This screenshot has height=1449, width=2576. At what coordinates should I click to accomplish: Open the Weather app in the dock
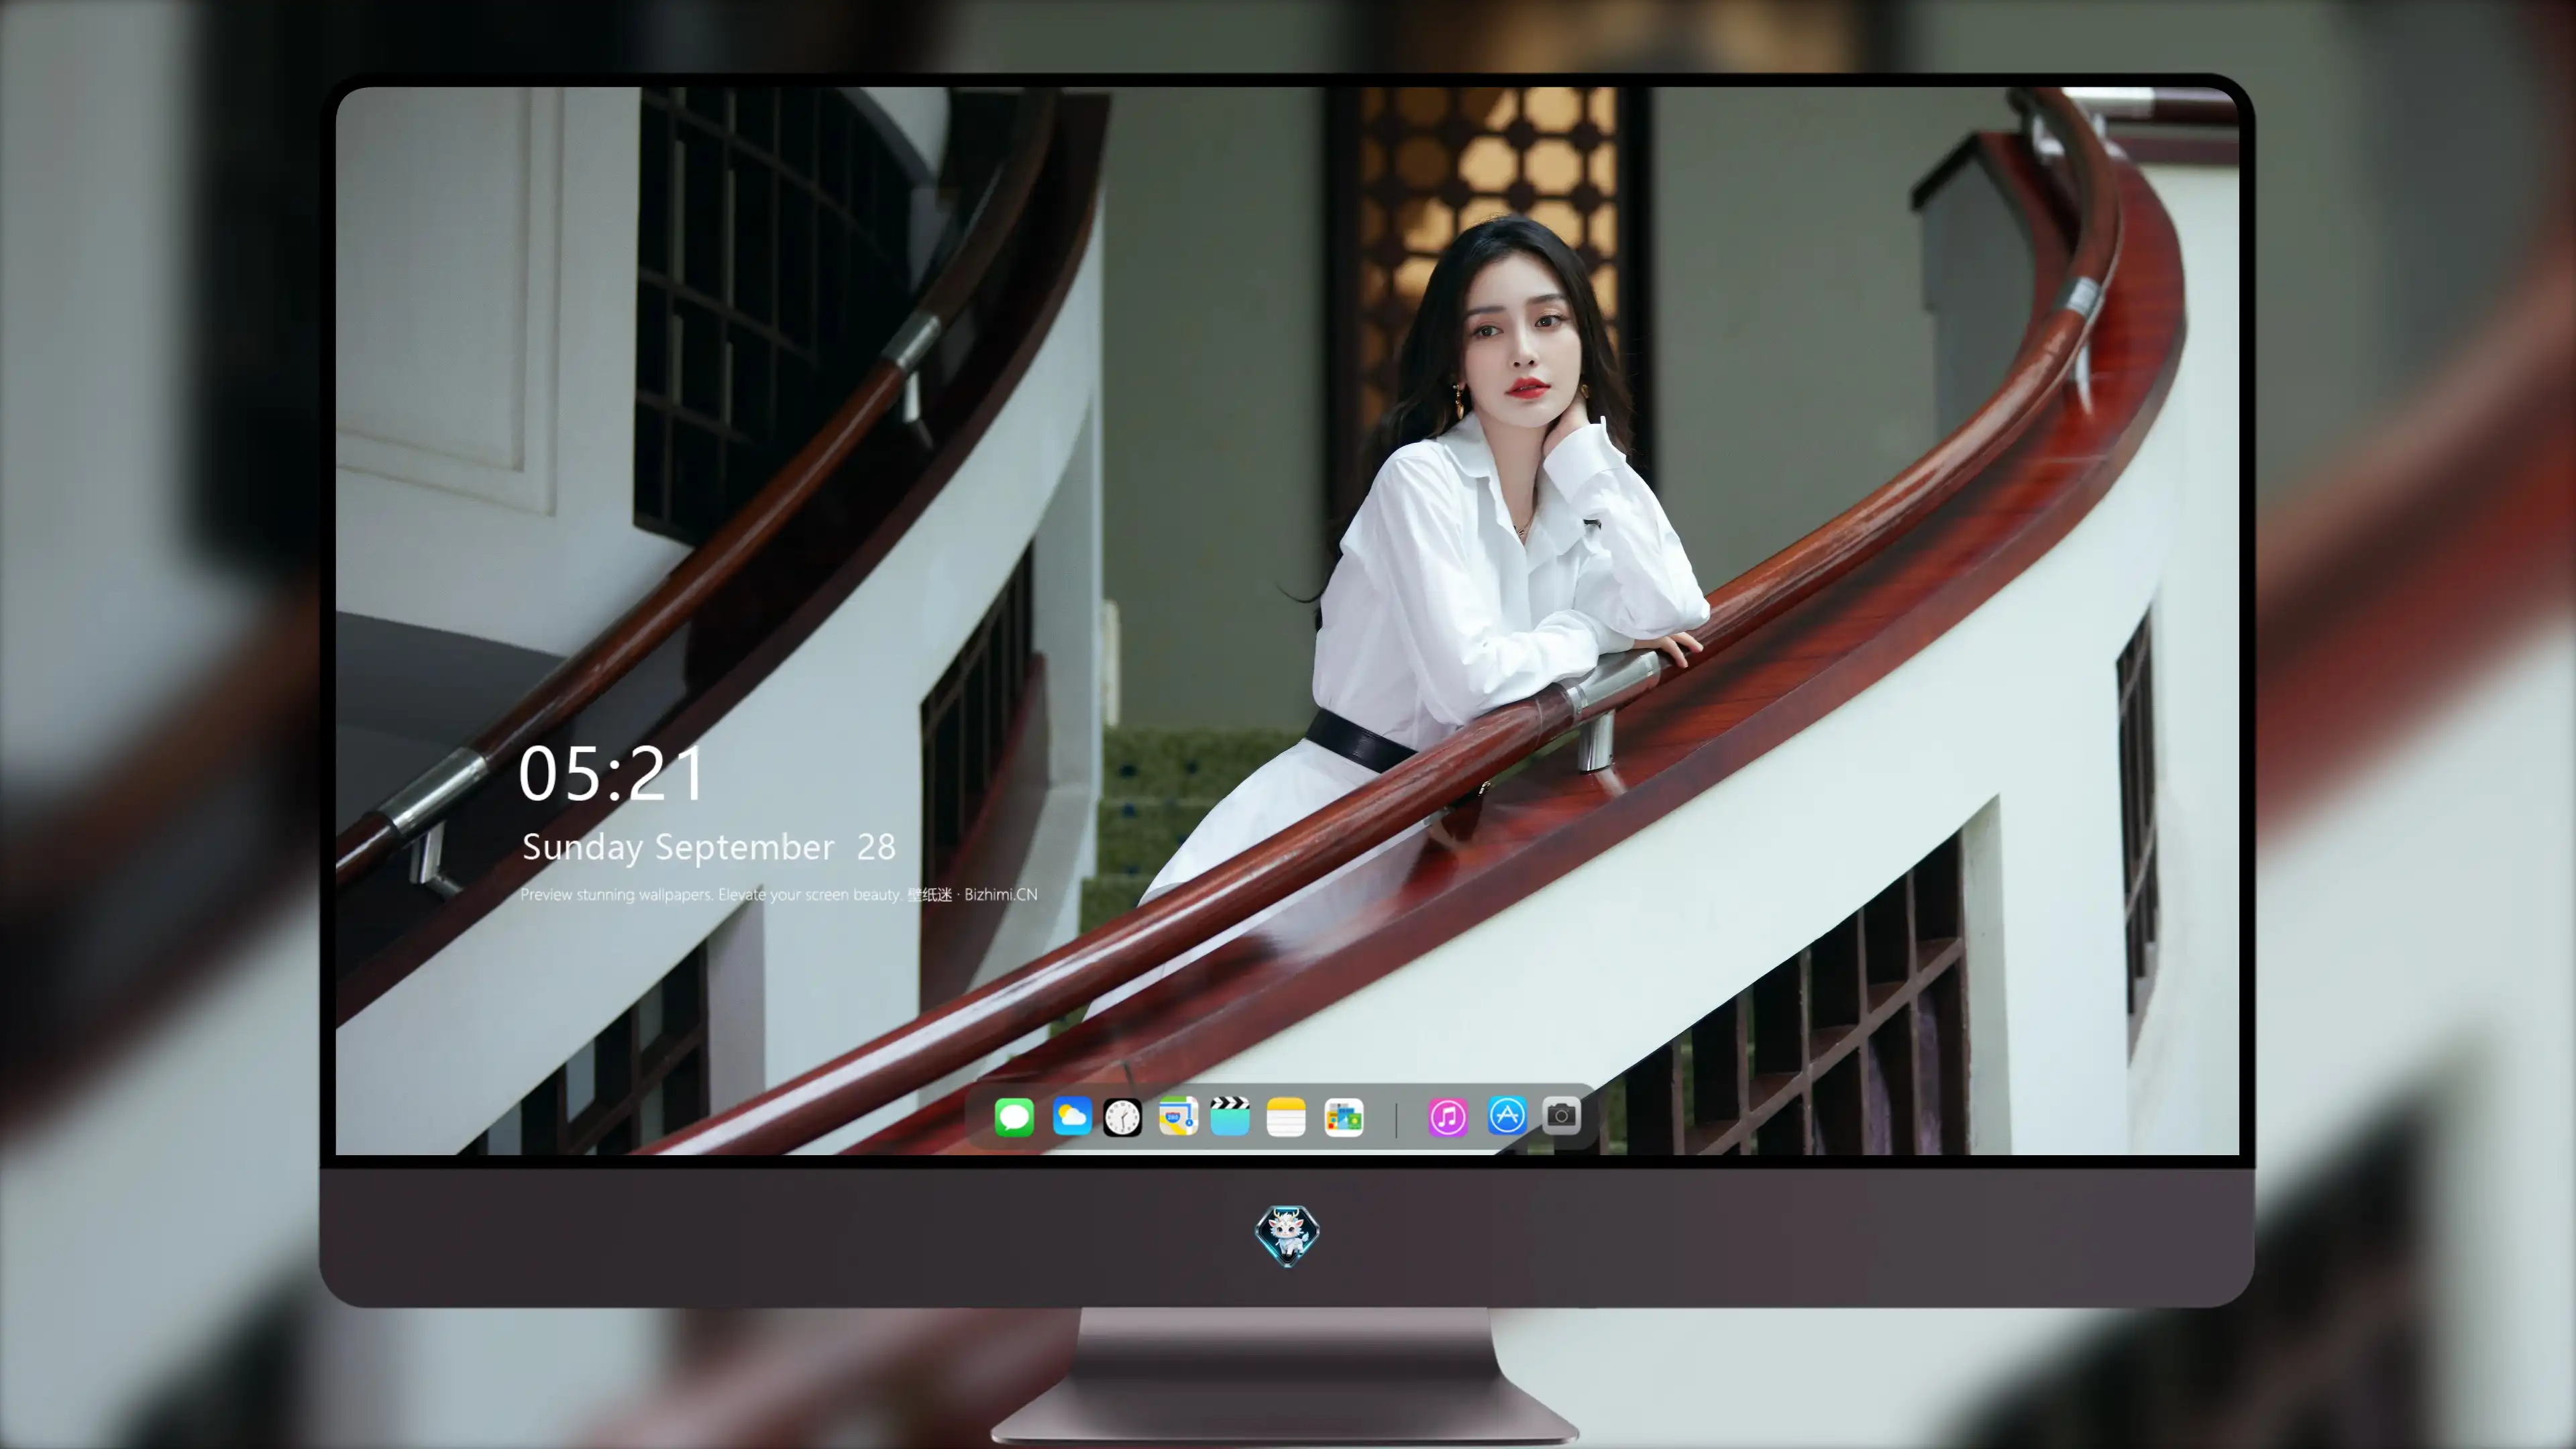click(x=1072, y=1117)
